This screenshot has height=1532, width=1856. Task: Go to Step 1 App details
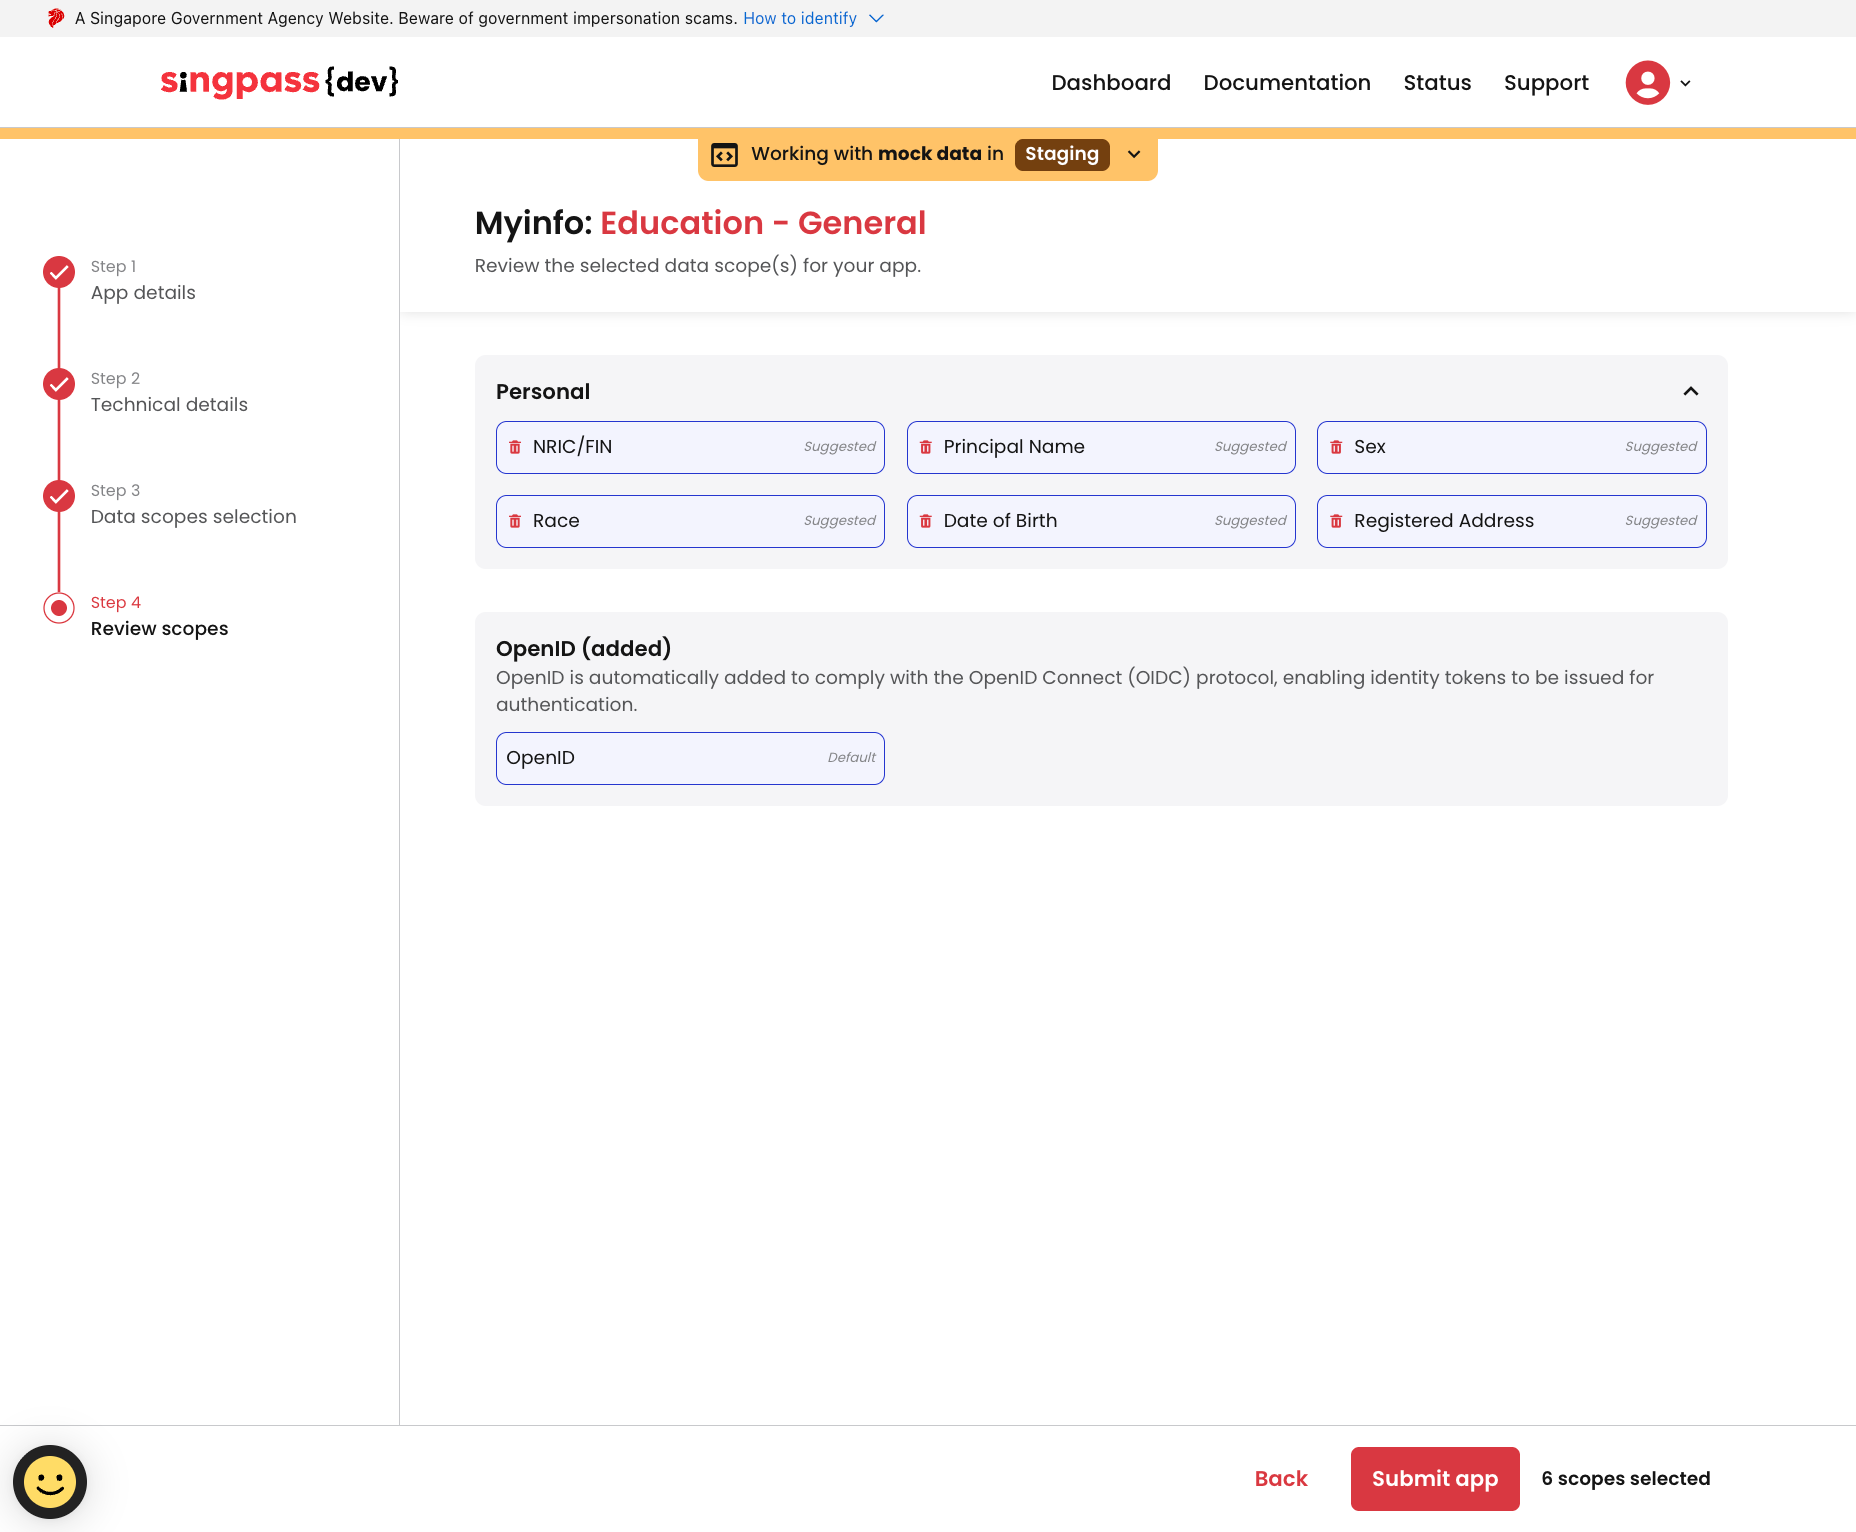[143, 292]
